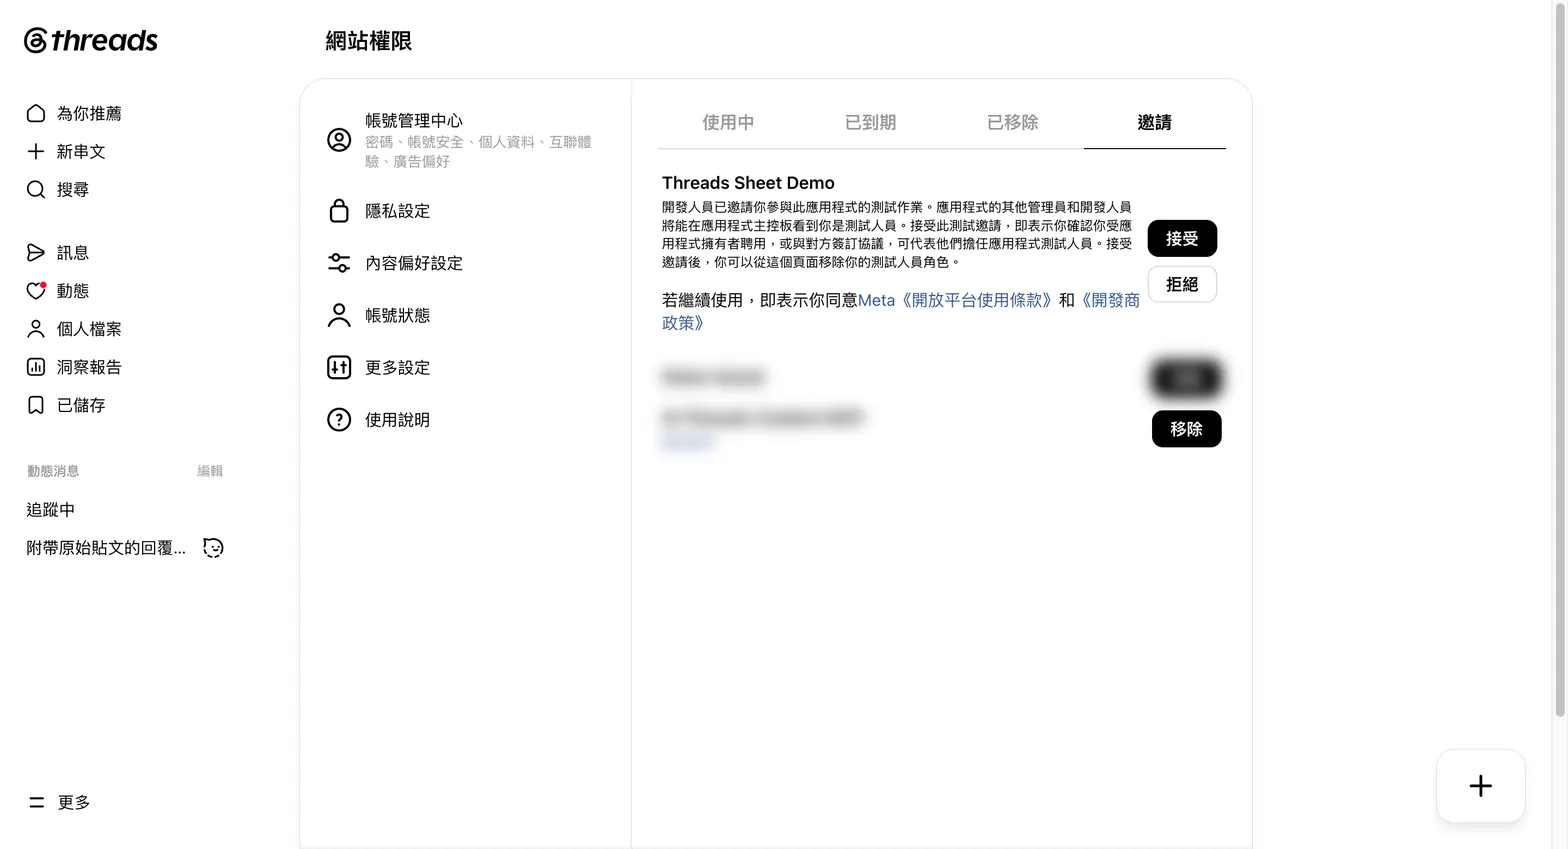Image resolution: width=1568 pixels, height=849 pixels.
Task: Accept invitation with 接受 button
Action: (1182, 238)
